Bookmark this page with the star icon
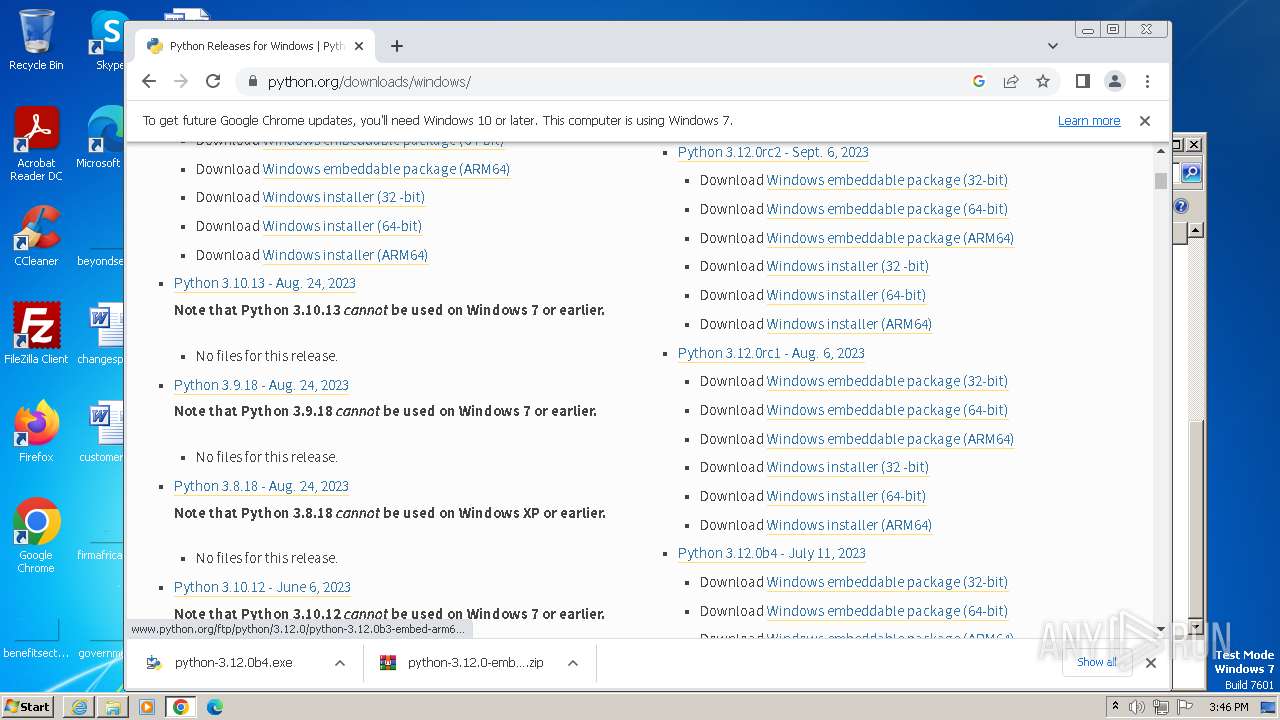 tap(1043, 82)
